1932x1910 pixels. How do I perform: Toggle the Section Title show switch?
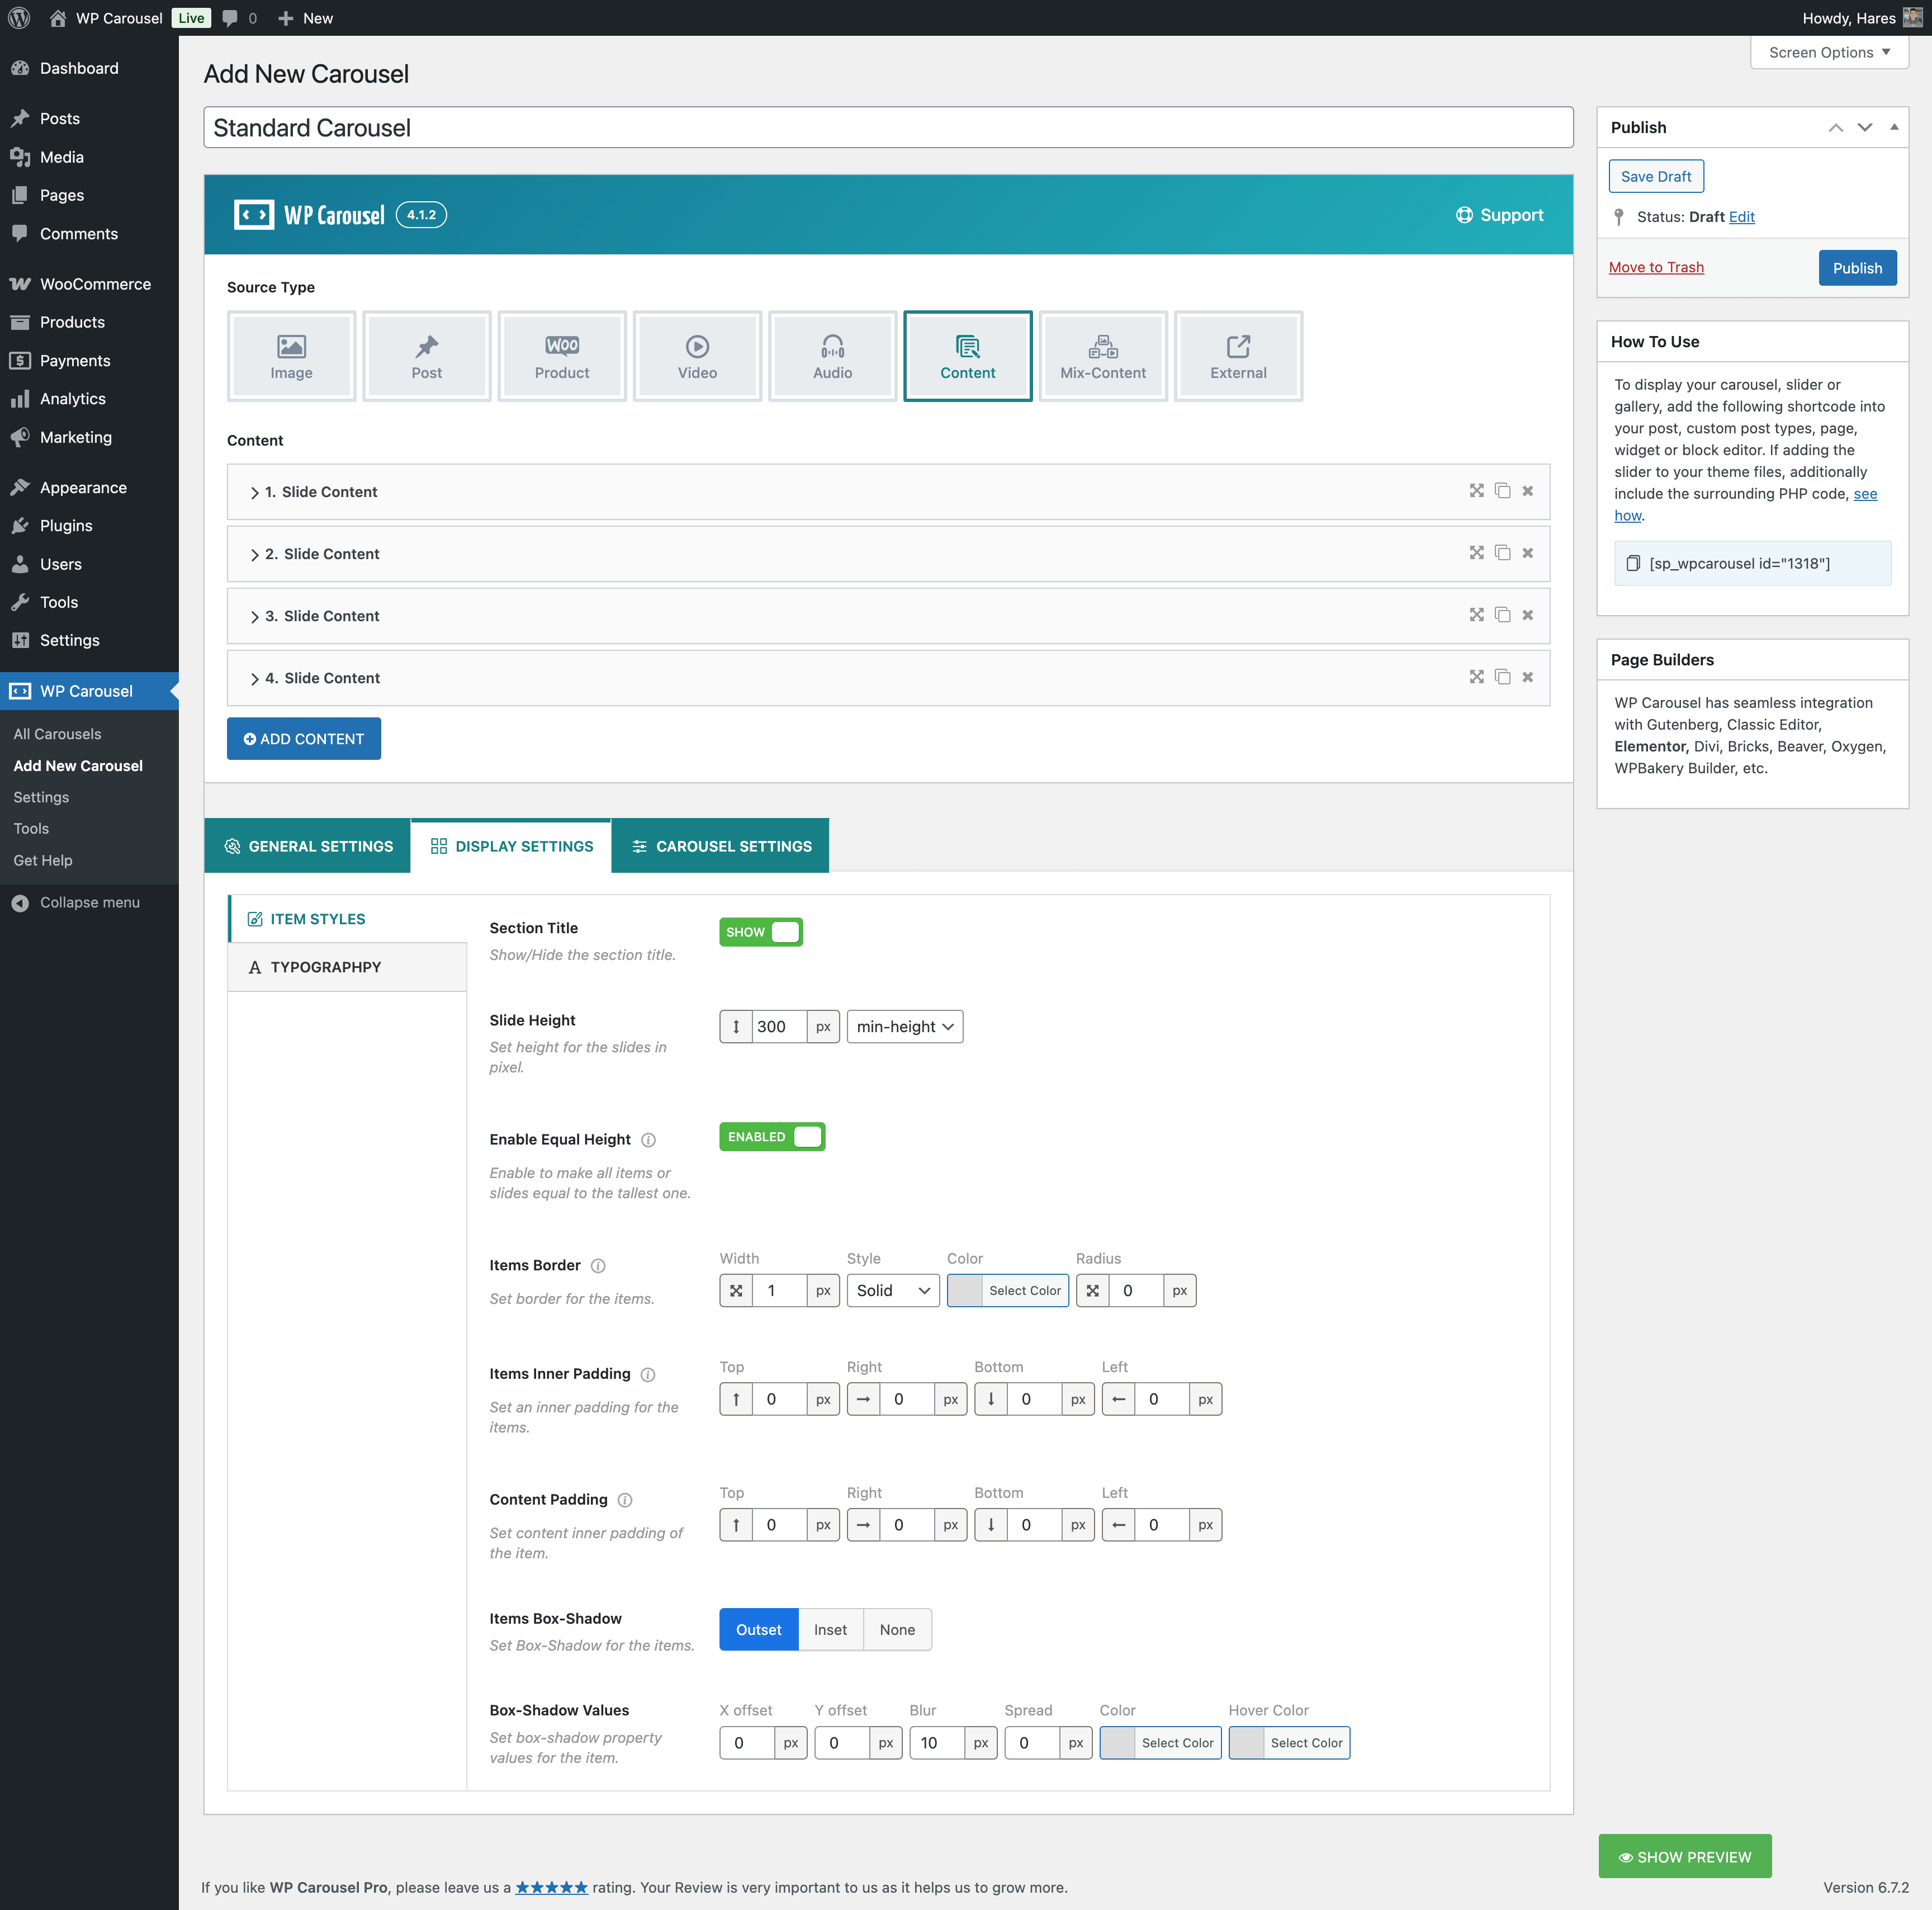pos(760,932)
